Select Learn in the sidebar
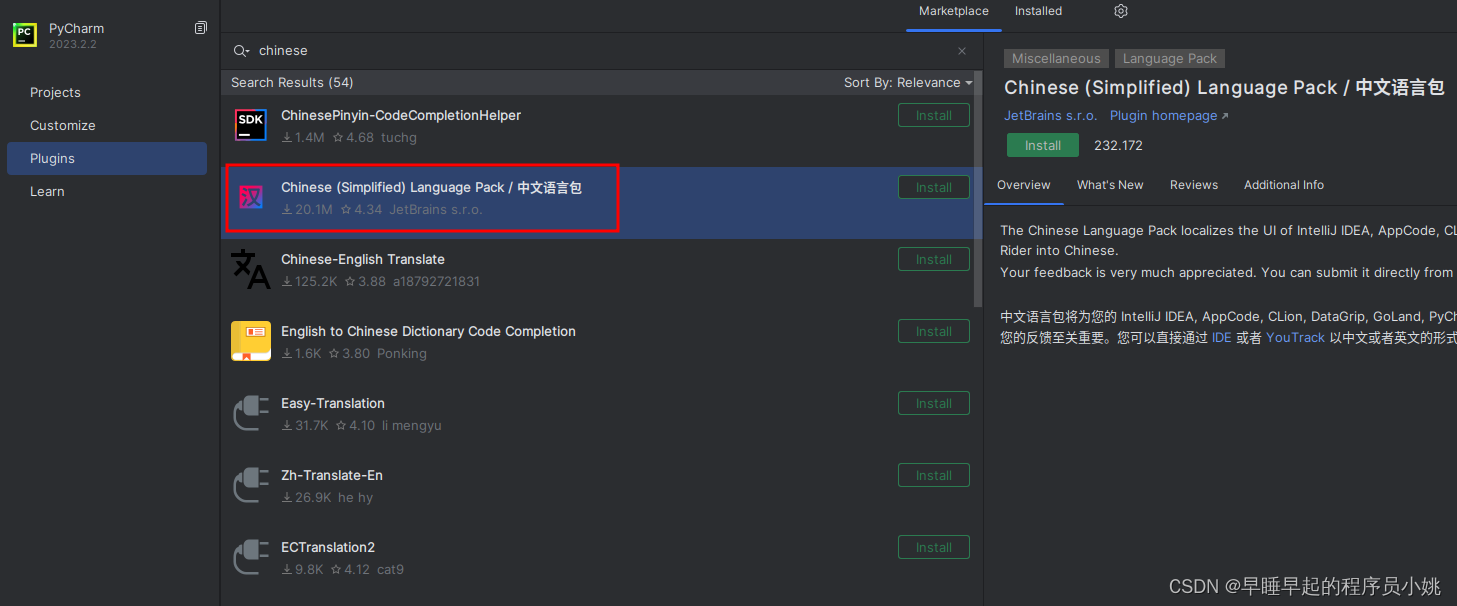The height and width of the screenshot is (606, 1457). tap(107, 191)
